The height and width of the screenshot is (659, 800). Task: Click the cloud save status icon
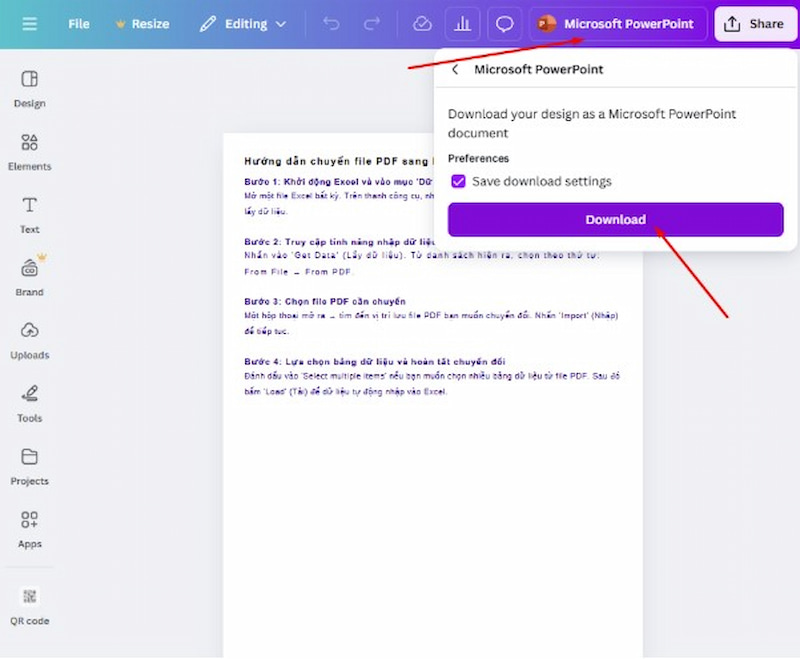point(422,23)
